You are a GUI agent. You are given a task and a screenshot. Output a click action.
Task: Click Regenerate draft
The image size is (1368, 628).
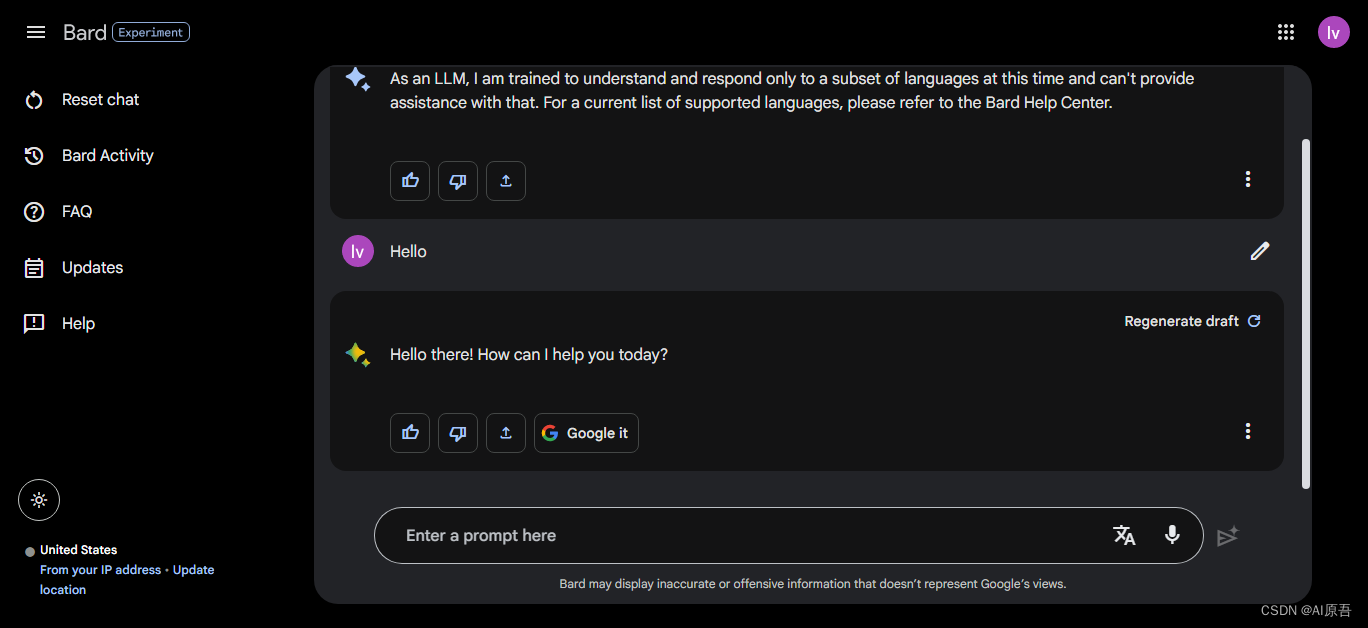tap(1192, 321)
